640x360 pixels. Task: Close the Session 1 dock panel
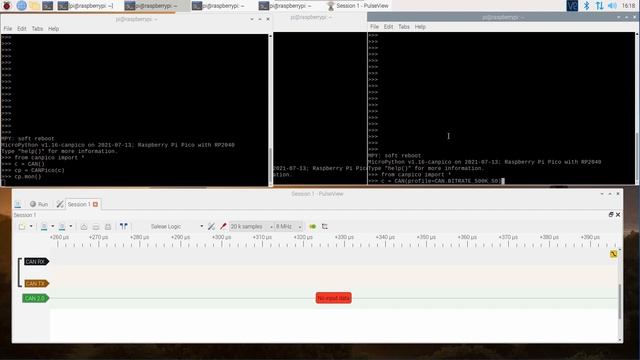click(x=618, y=215)
